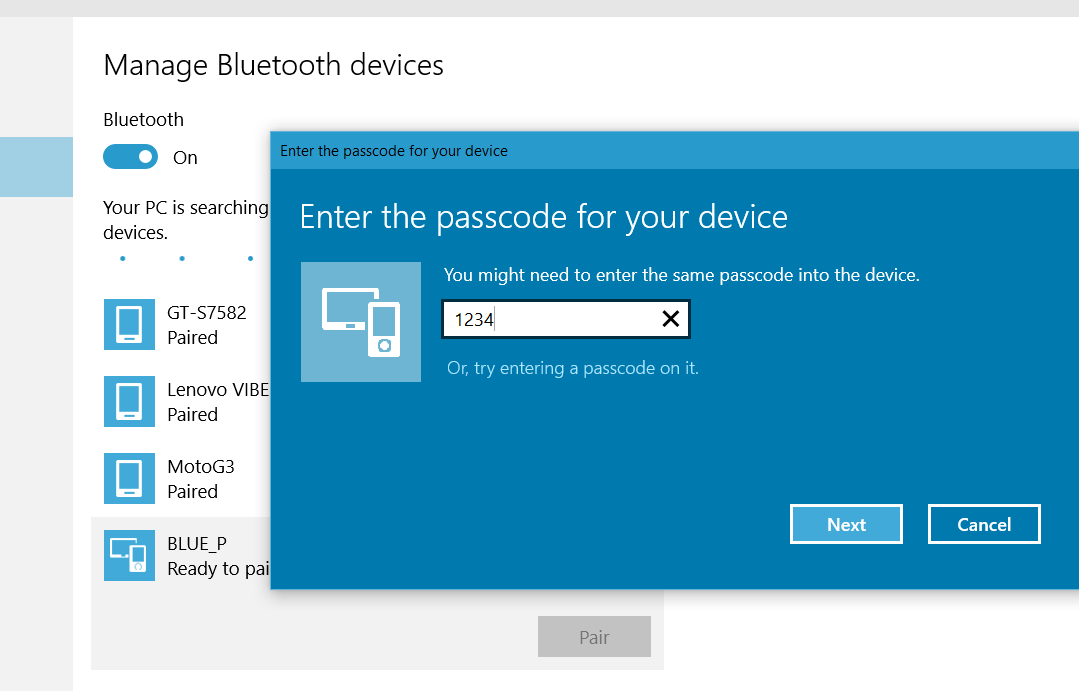Click the grayed-out Pair button

(594, 637)
